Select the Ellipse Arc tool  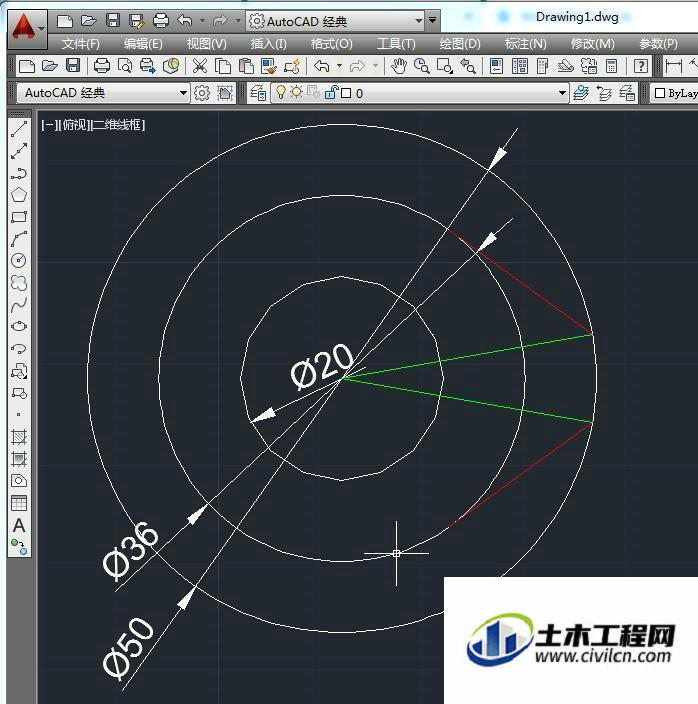[x=19, y=348]
